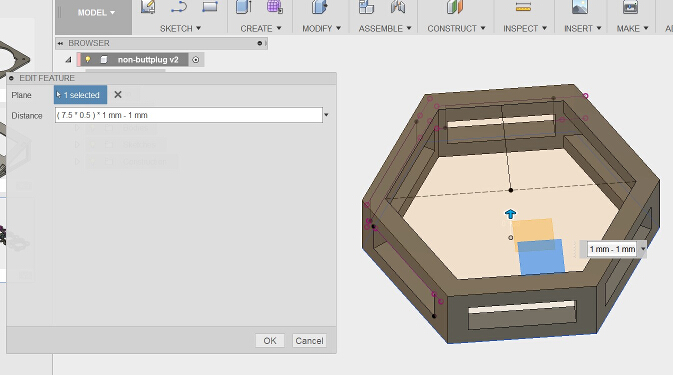Screen dimensions: 673x375
Task: Click the Extrude icon in CREATE
Action: [244, 7]
